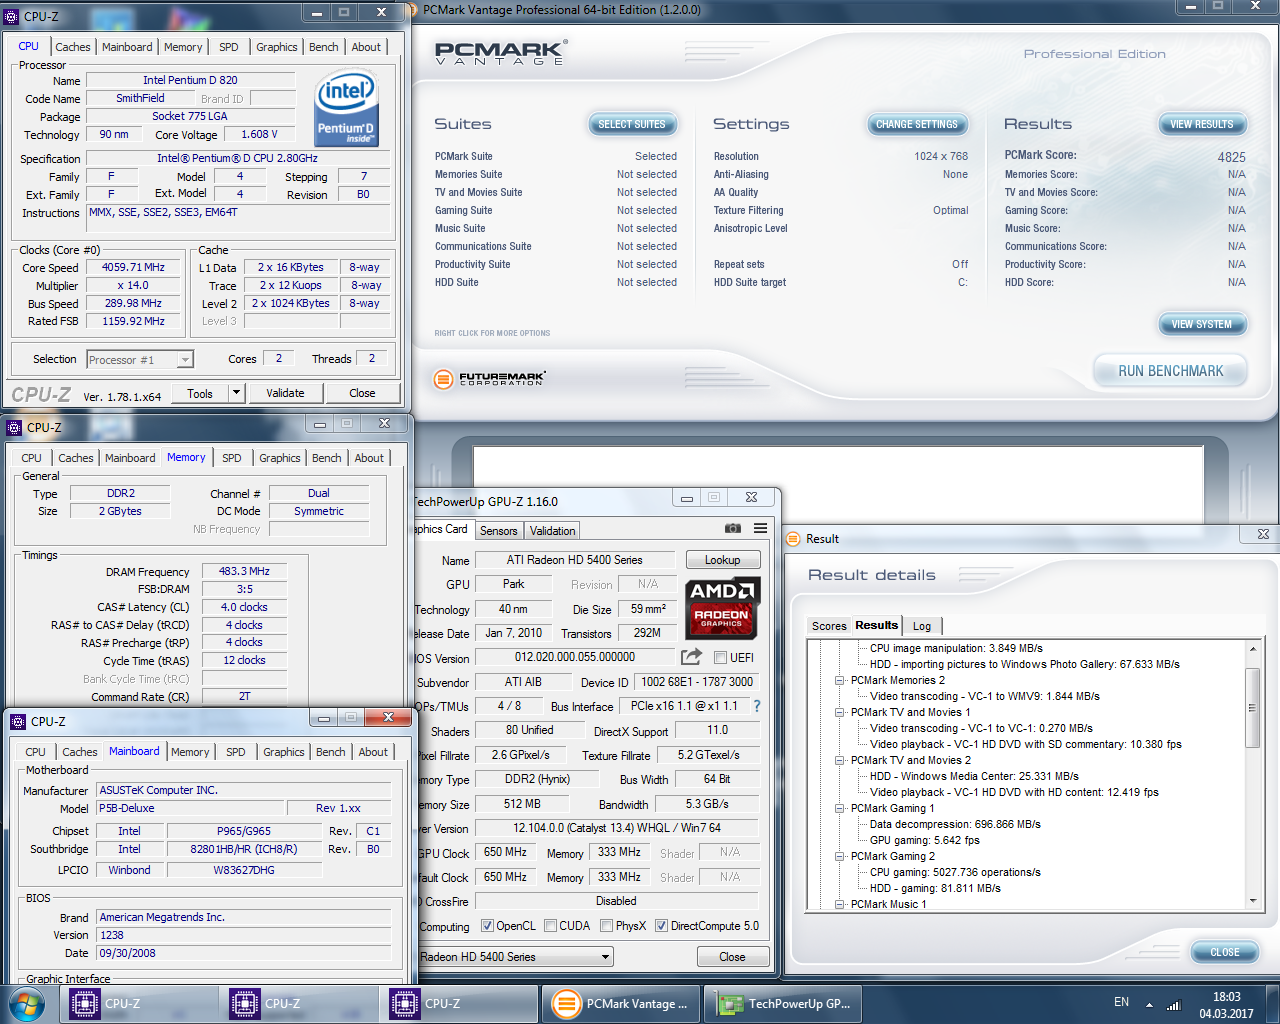Viewport: 1280px width, 1024px height.
Task: Click the EN language indicator
Action: pos(1121,1002)
